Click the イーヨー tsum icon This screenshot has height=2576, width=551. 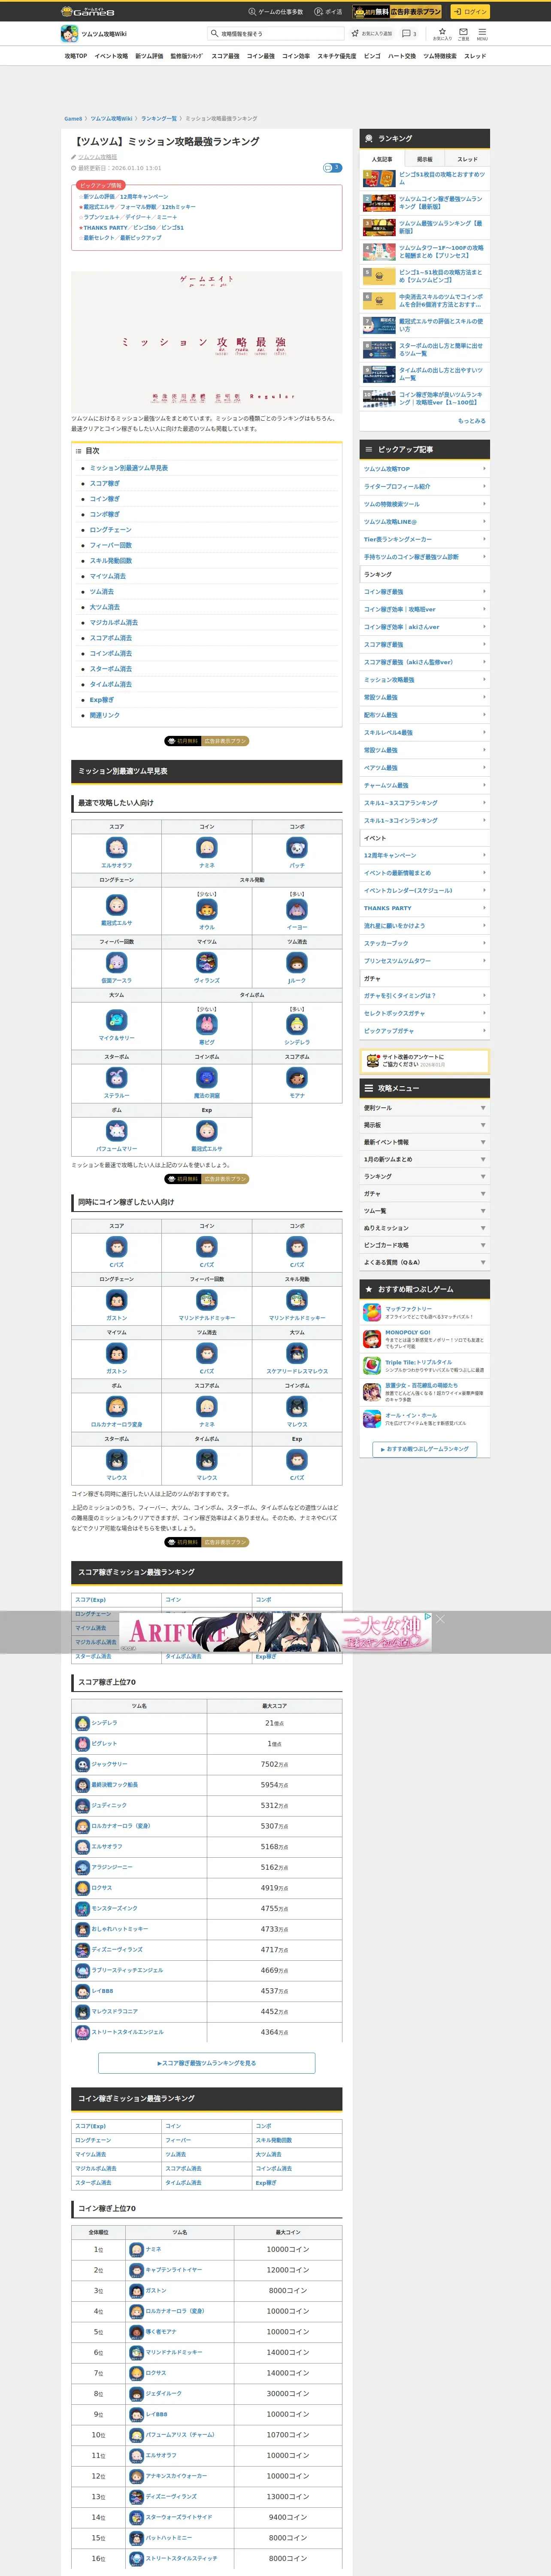pos(297,909)
